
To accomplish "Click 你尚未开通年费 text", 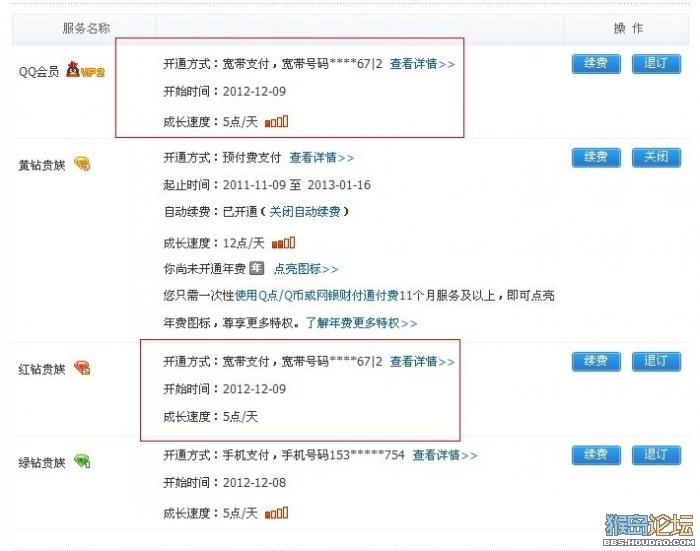I will pyautogui.click(x=204, y=268).
